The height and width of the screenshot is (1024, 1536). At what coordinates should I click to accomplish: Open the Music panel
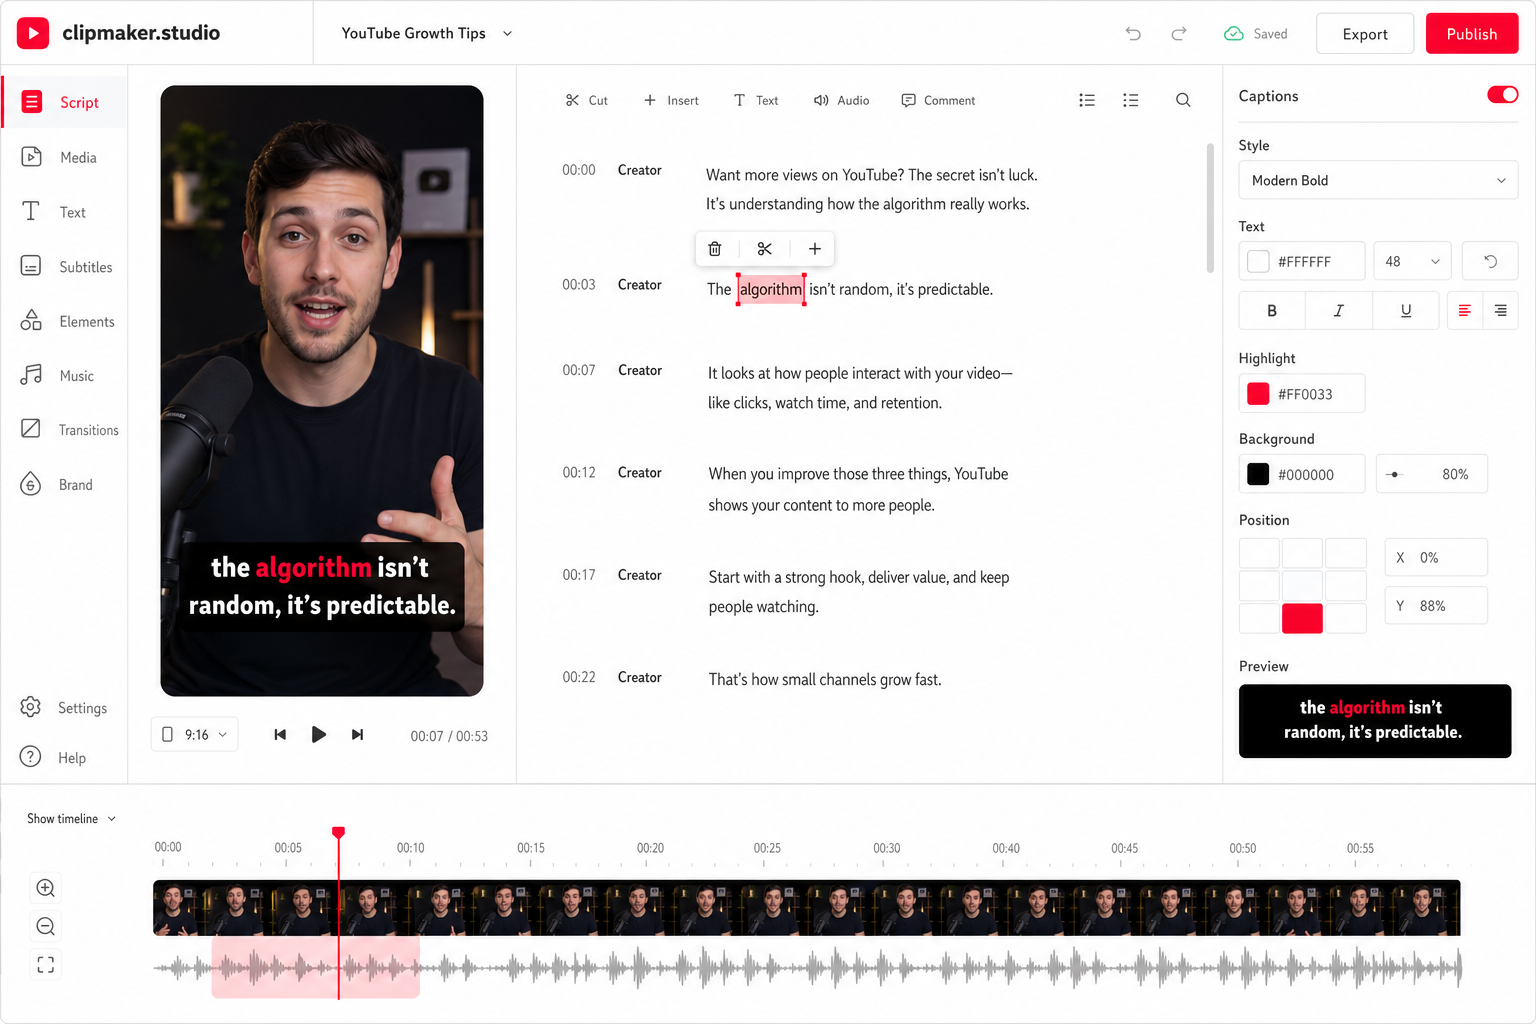click(58, 376)
